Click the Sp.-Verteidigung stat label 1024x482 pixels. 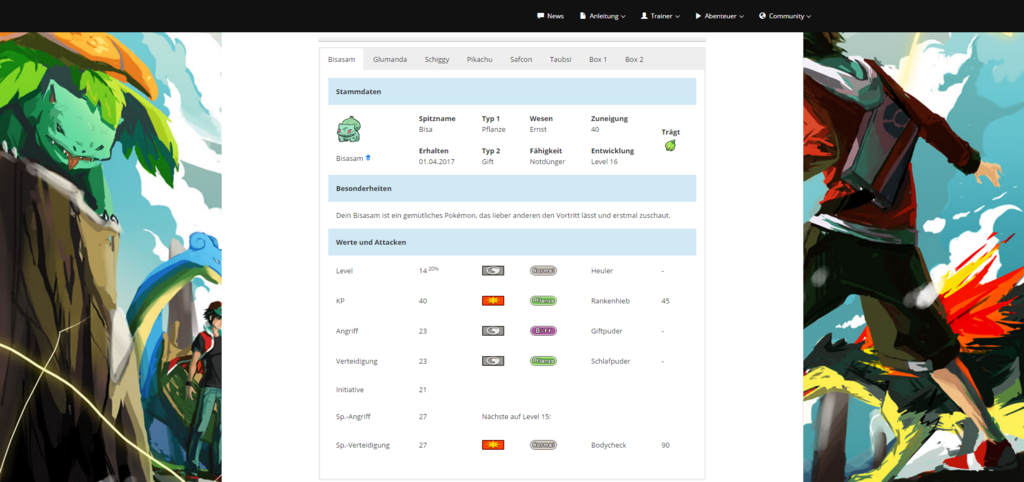click(362, 445)
